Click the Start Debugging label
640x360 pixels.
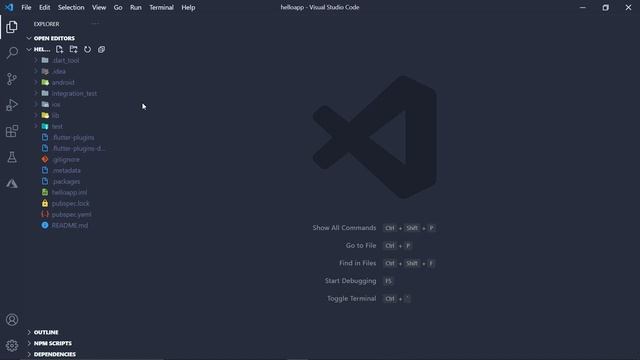point(350,281)
